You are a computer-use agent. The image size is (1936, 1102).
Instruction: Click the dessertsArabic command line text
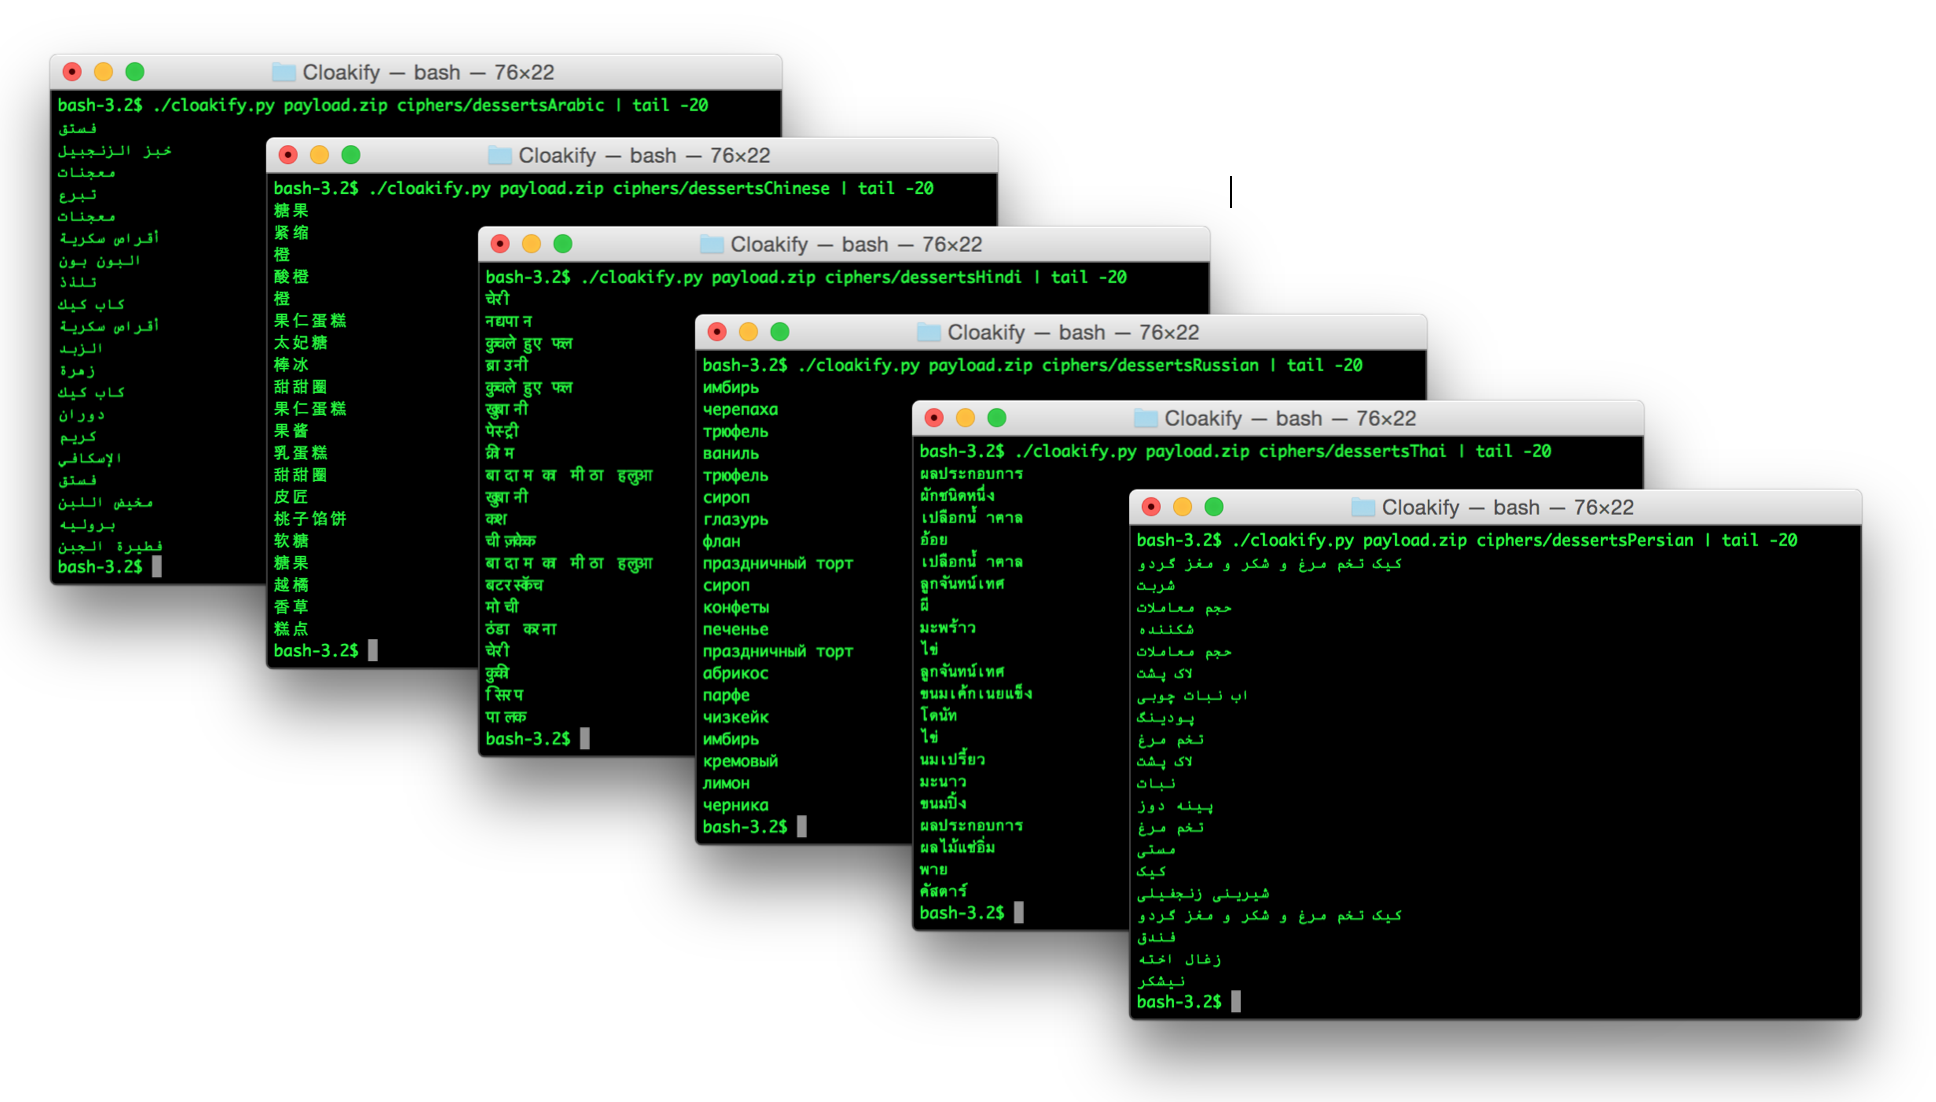pyautogui.click(x=383, y=105)
